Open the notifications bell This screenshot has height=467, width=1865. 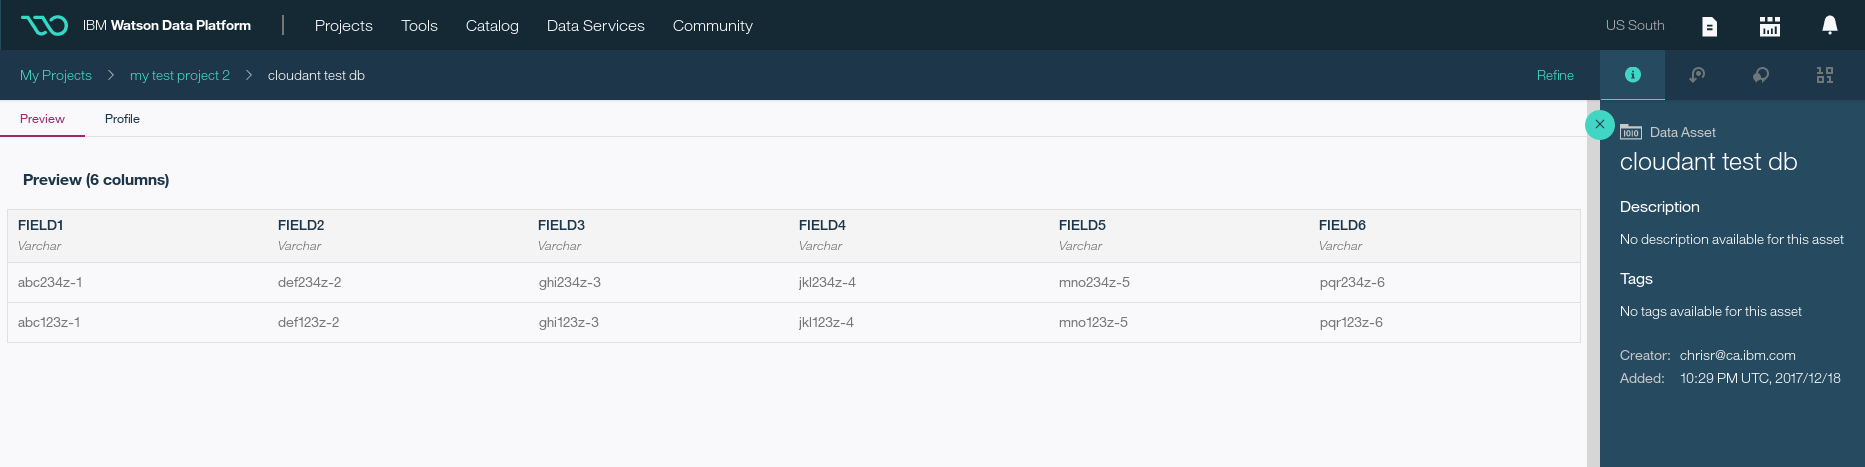(1829, 25)
